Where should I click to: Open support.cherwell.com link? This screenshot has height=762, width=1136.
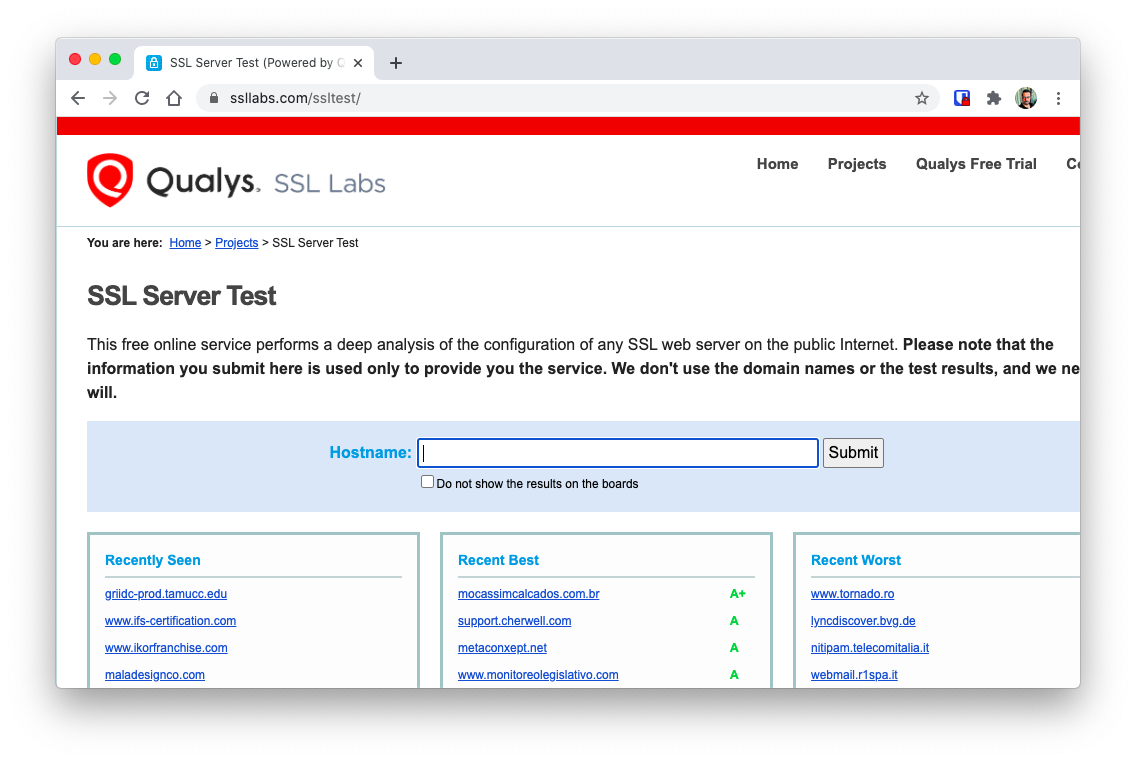tap(514, 621)
